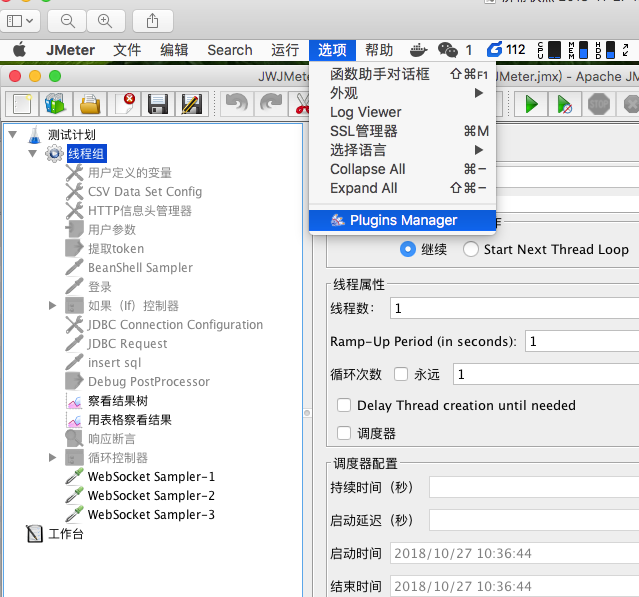The image size is (639, 597).
Task: Choose Log Viewer menu entry
Action: click(402, 112)
